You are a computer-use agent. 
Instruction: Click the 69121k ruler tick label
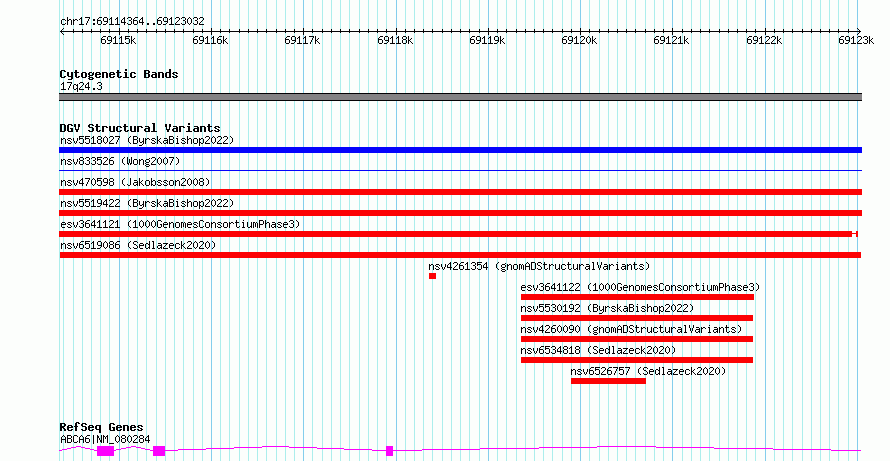pos(671,40)
